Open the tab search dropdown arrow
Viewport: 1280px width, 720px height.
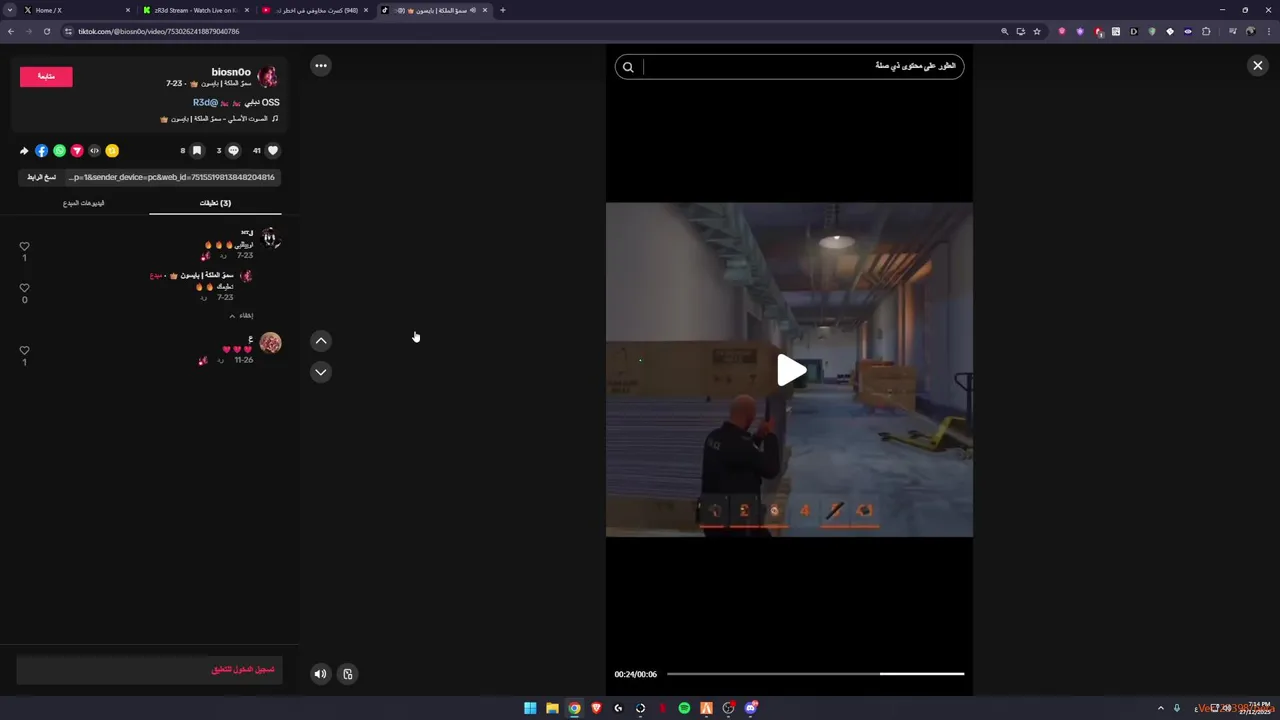[x=10, y=10]
